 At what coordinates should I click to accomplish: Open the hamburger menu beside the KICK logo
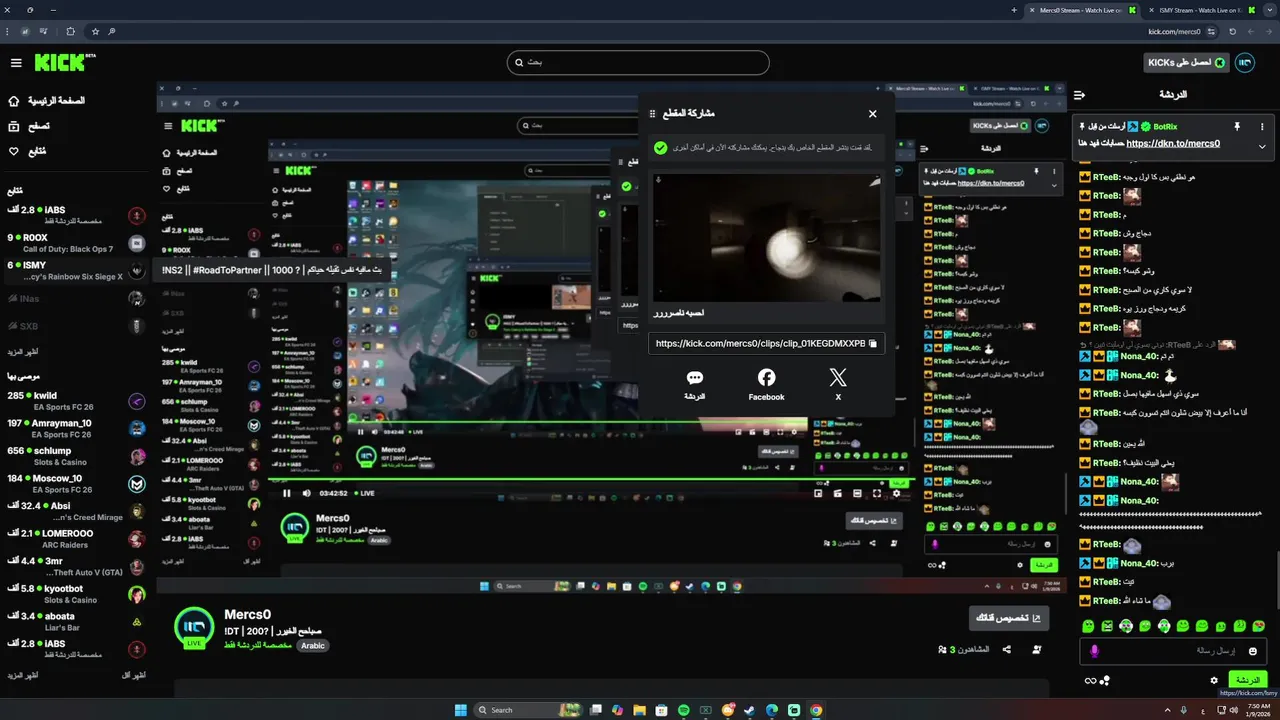point(16,63)
